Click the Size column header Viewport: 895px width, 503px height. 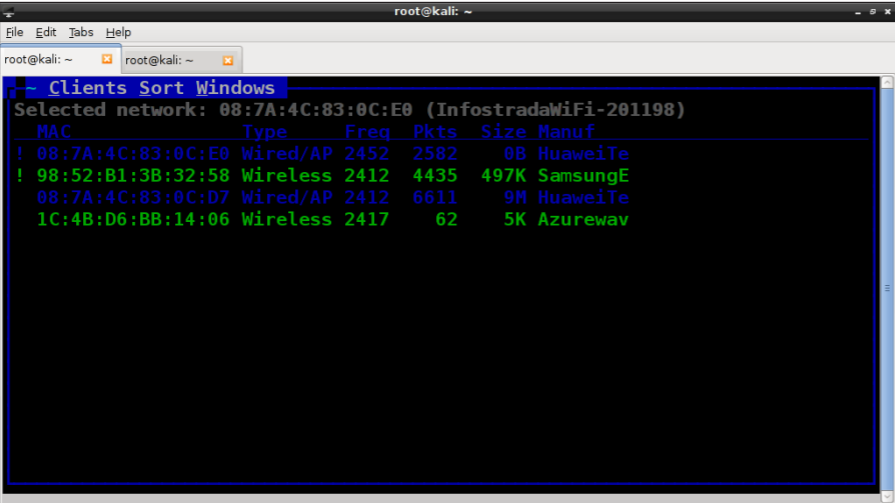[x=503, y=132]
